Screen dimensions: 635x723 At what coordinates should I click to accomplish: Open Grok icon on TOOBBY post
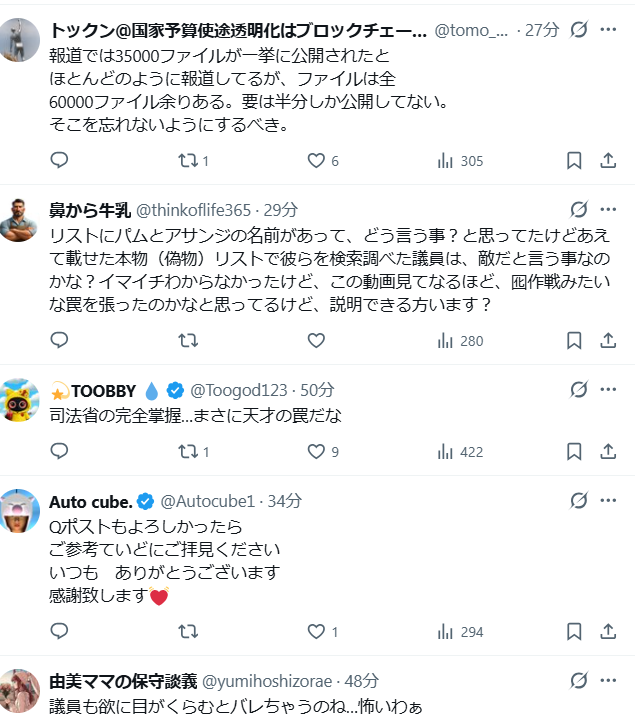pyautogui.click(x=578, y=389)
